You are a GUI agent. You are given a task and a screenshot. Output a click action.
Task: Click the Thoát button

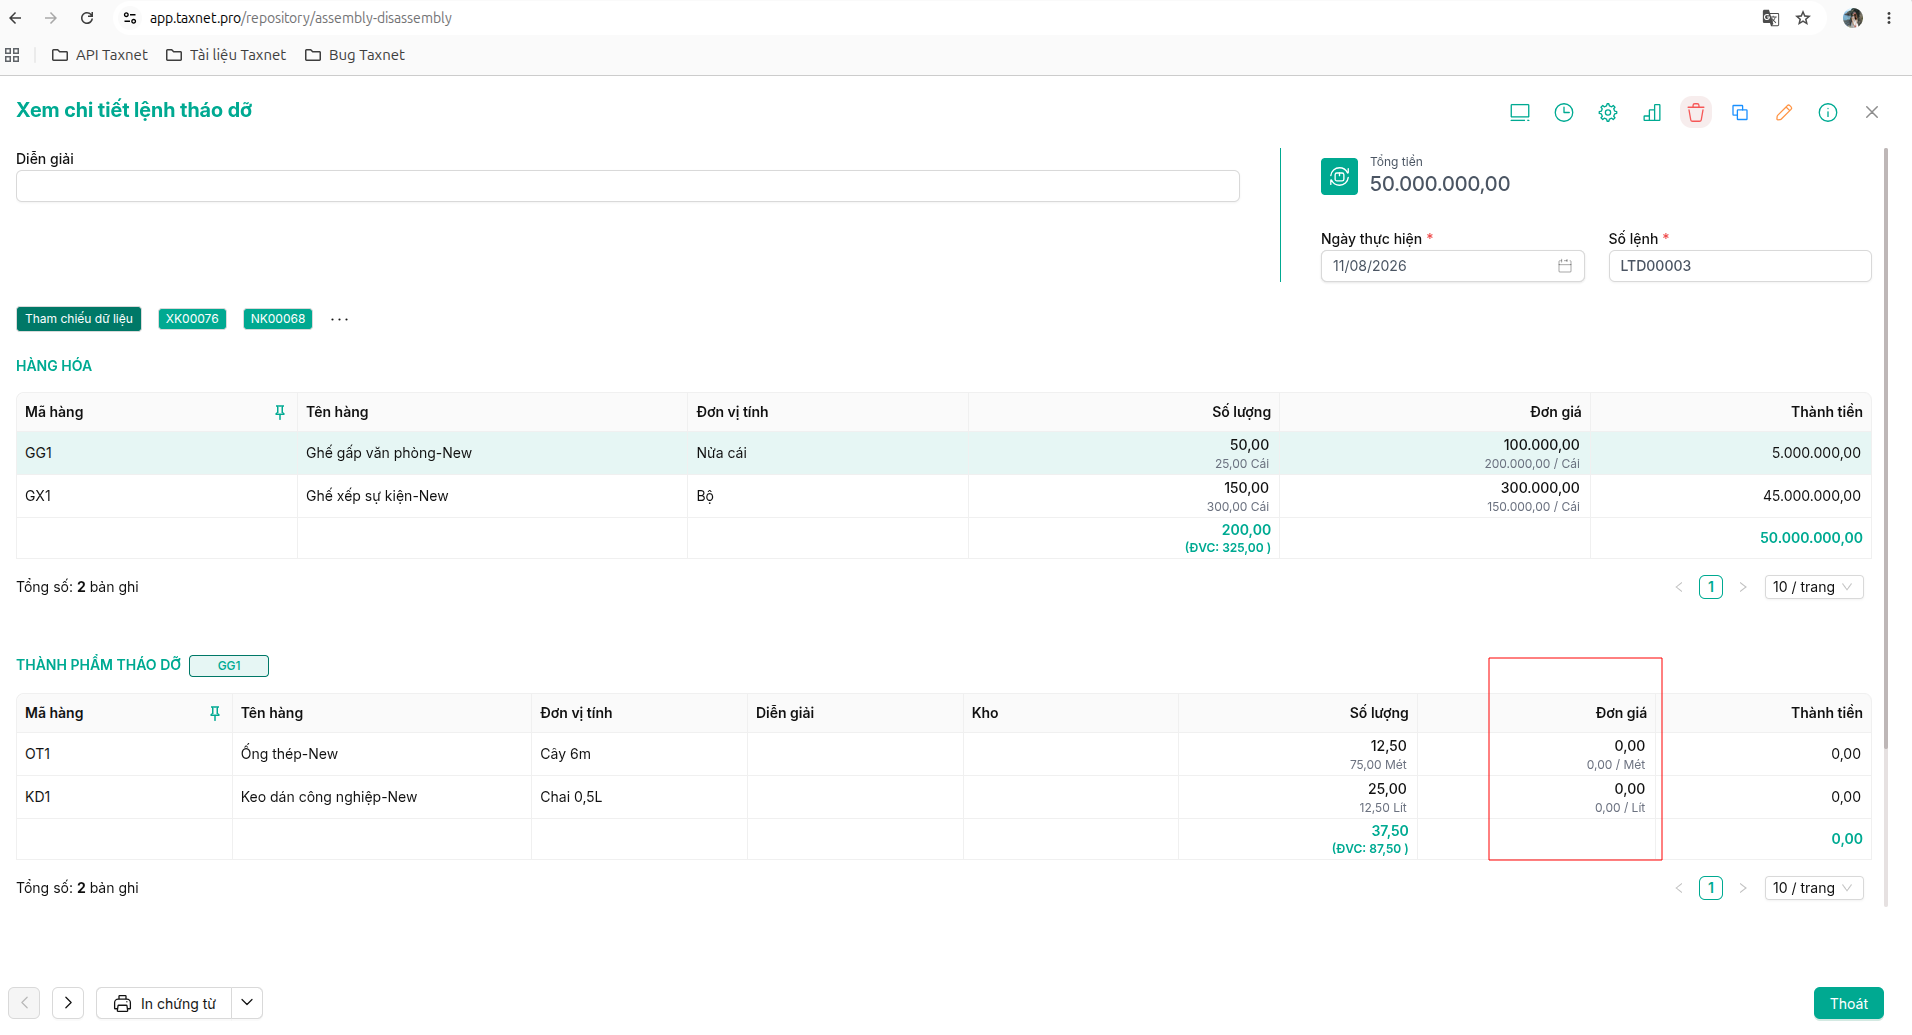click(x=1848, y=1003)
